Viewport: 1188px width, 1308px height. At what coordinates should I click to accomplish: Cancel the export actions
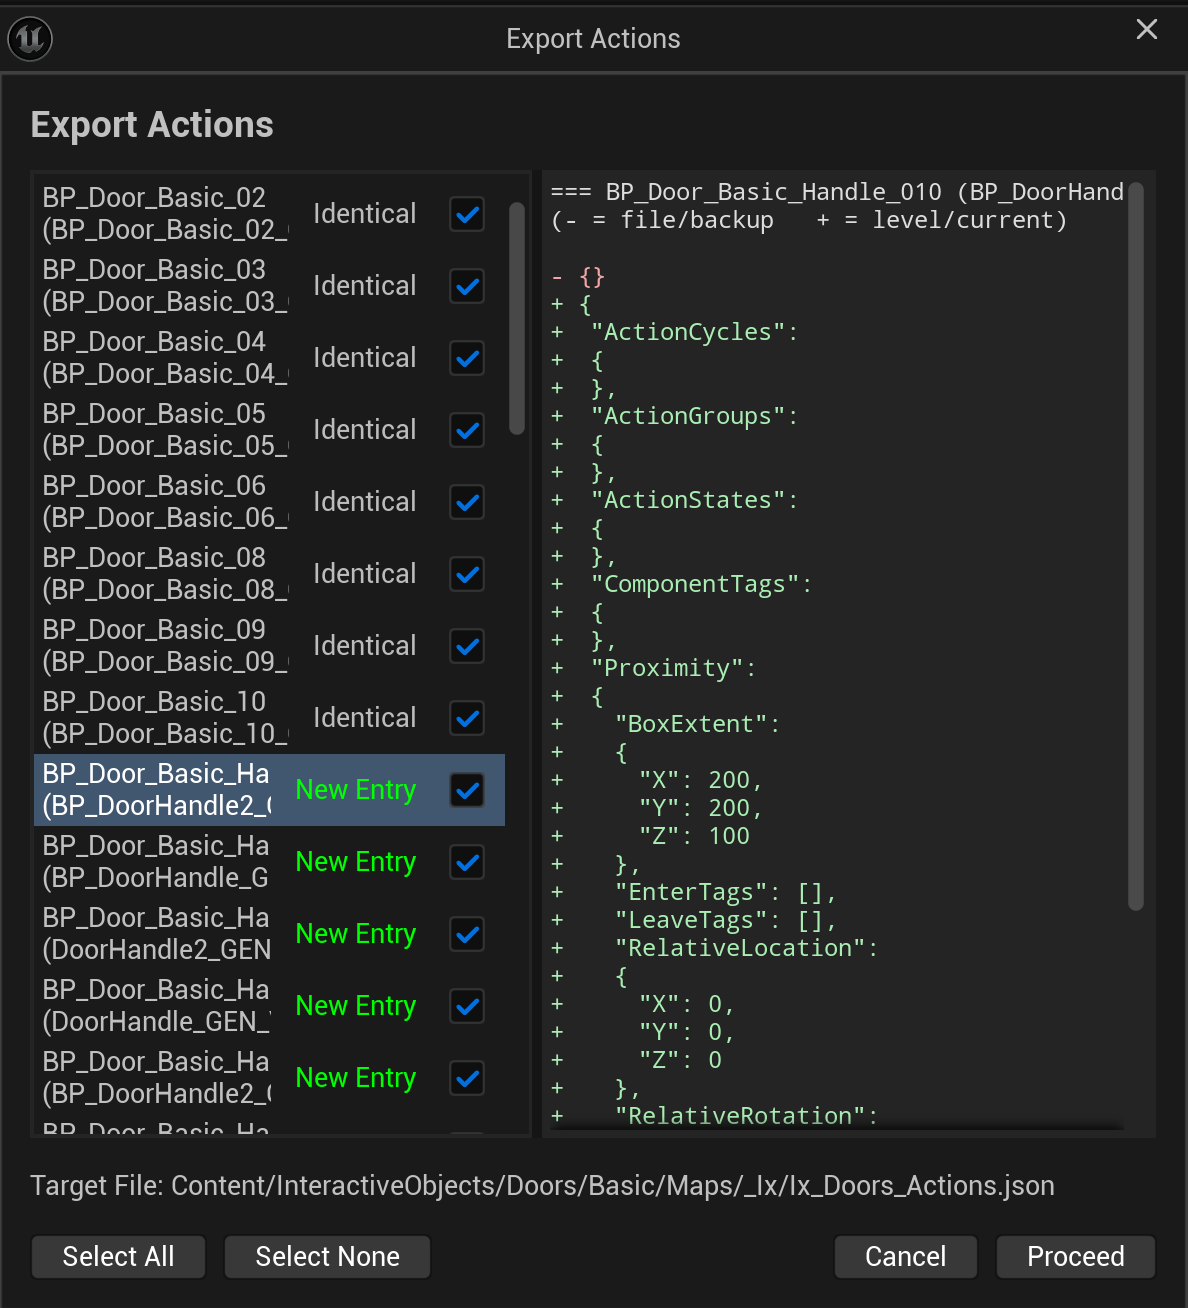tap(905, 1257)
